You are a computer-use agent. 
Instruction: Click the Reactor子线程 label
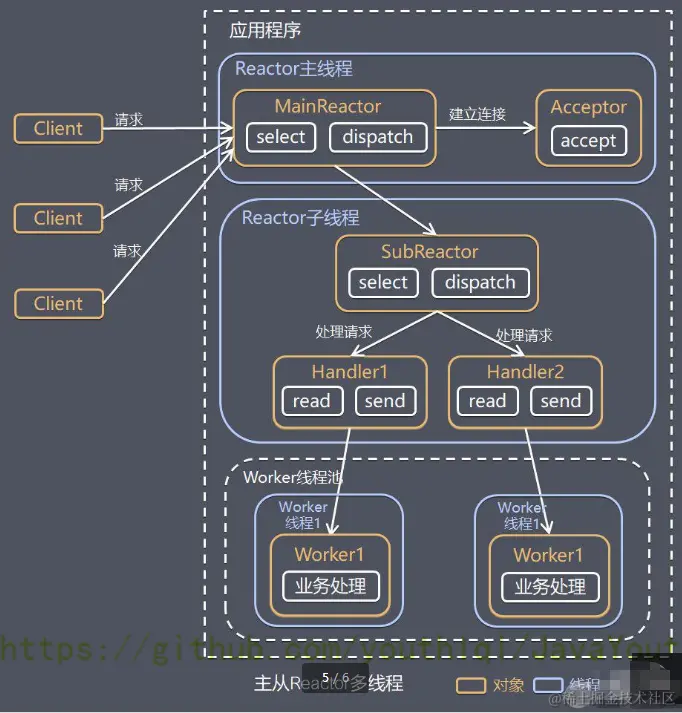tap(301, 218)
